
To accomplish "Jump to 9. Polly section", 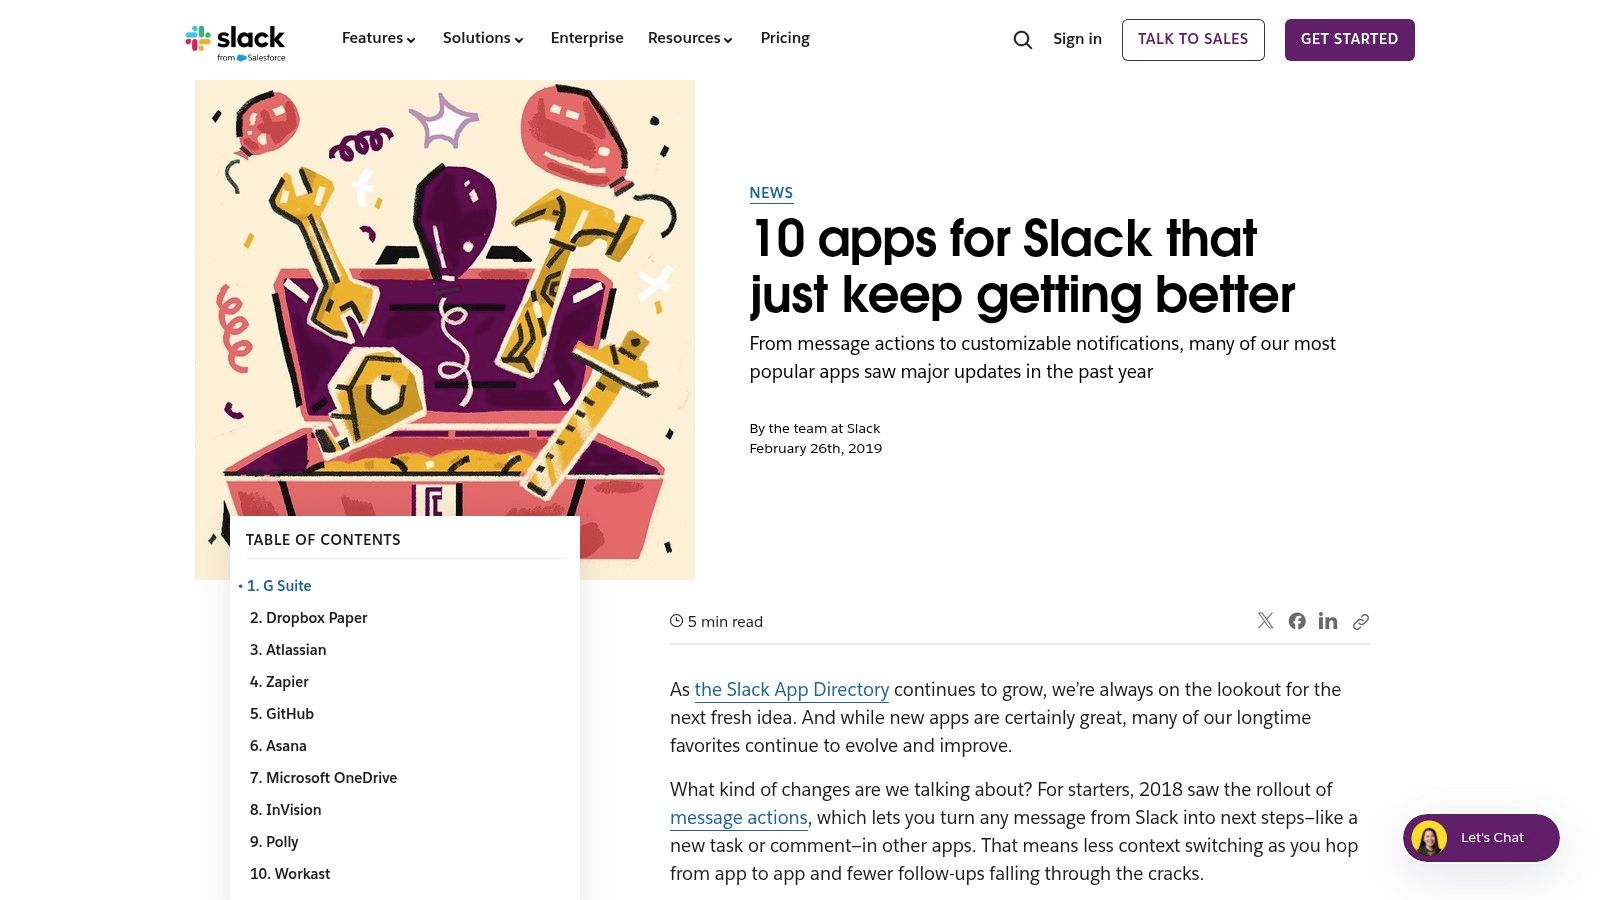I will (274, 842).
